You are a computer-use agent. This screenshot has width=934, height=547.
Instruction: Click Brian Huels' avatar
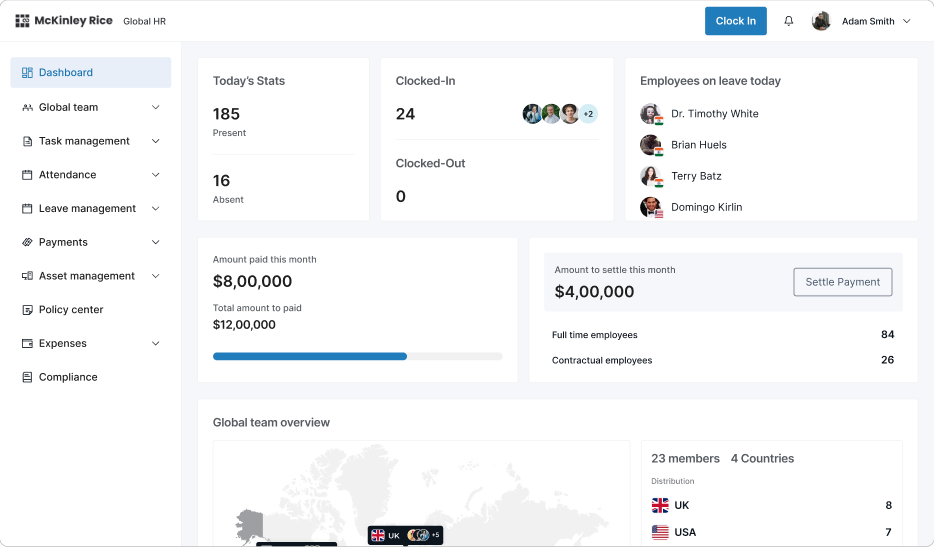click(650, 145)
